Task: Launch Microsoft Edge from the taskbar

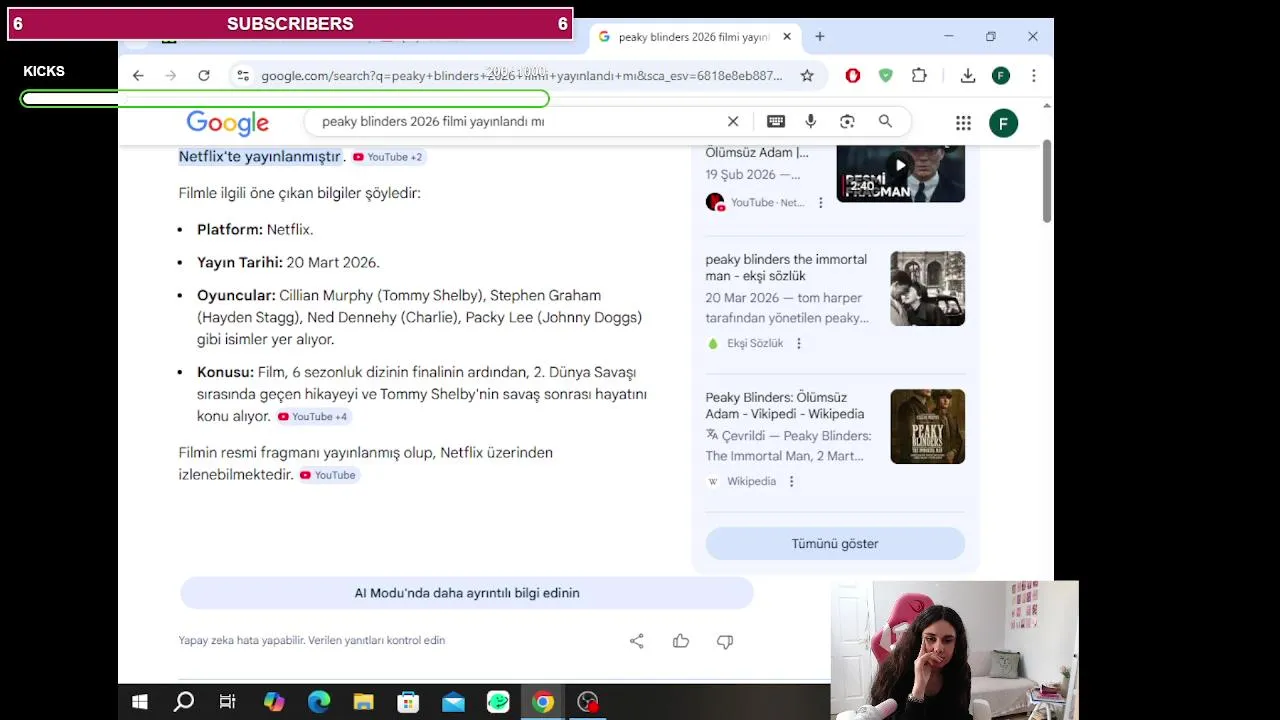Action: (x=319, y=702)
